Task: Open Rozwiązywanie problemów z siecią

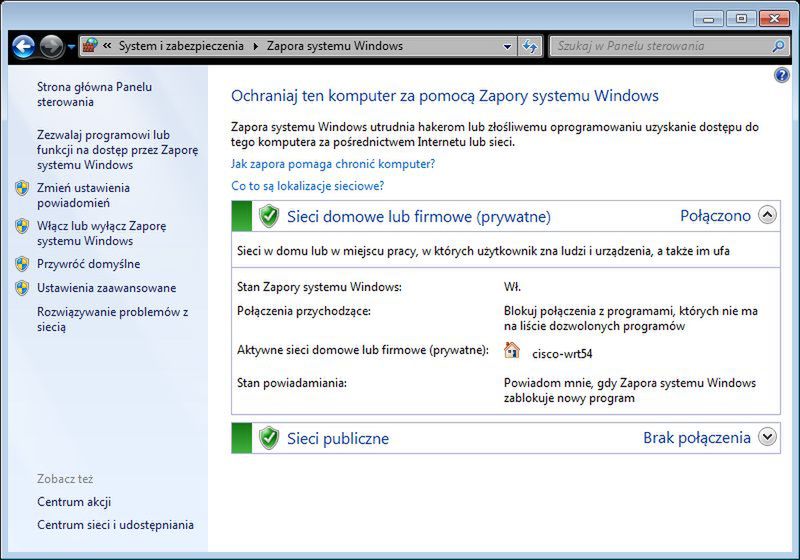Action: [112, 319]
